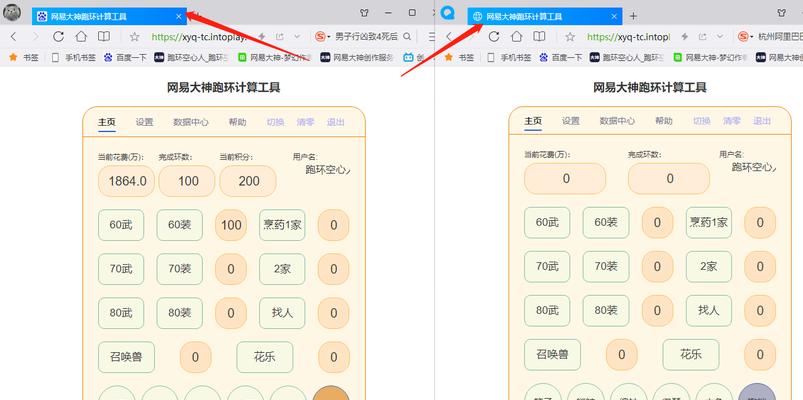Open 网易大神创作服务 bookmark in left window
The width and height of the screenshot is (803, 400).
pos(357,57)
